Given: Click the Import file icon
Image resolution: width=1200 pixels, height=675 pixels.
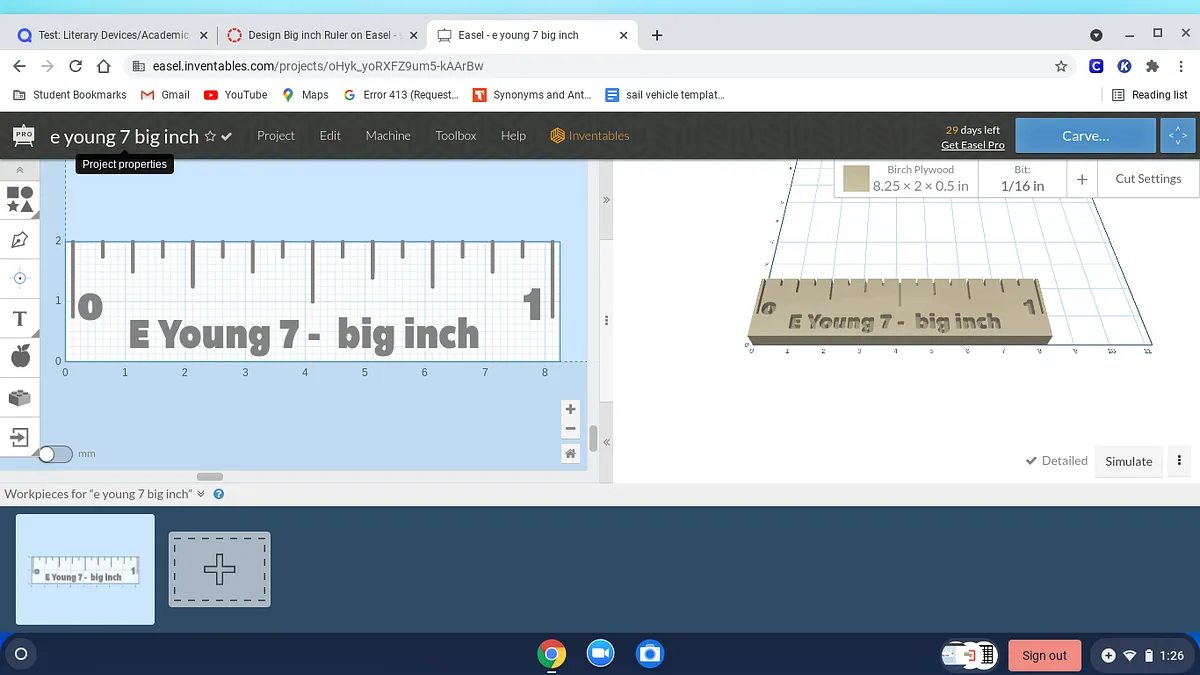Looking at the screenshot, I should (x=20, y=437).
